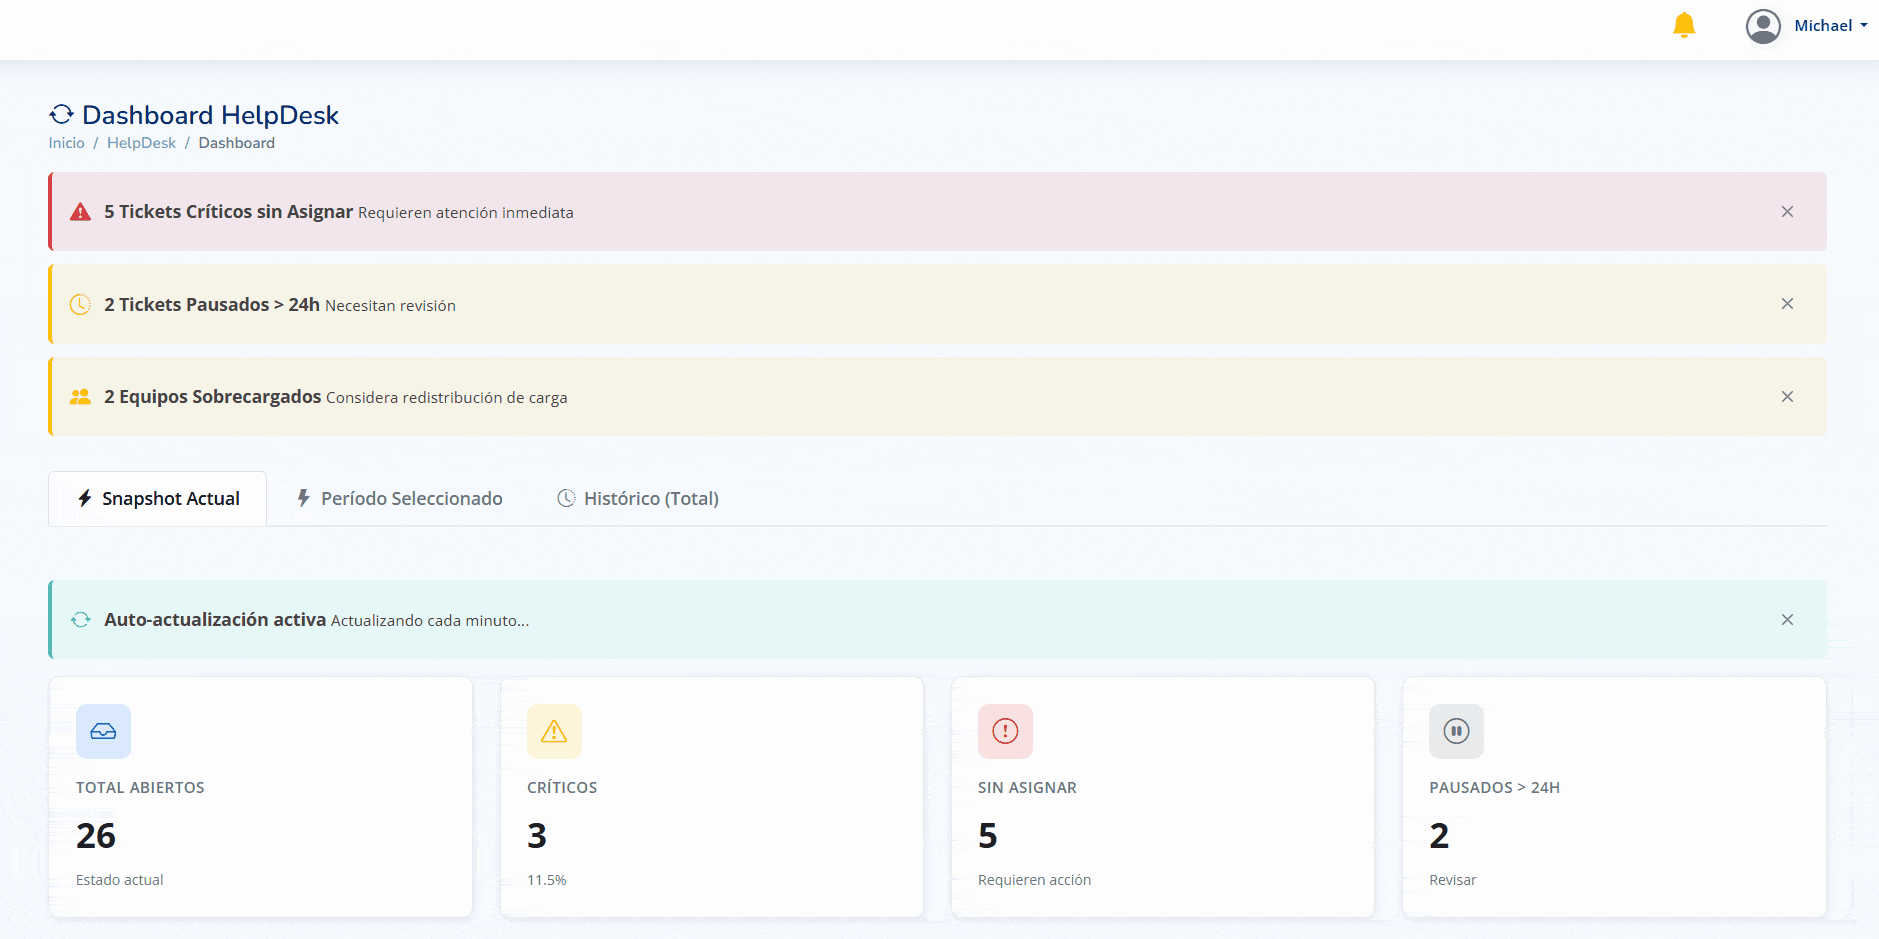Screen dimensions: 1879x939
Task: Click the exclamation icon on Sin Asignar
Action: tap(1005, 731)
